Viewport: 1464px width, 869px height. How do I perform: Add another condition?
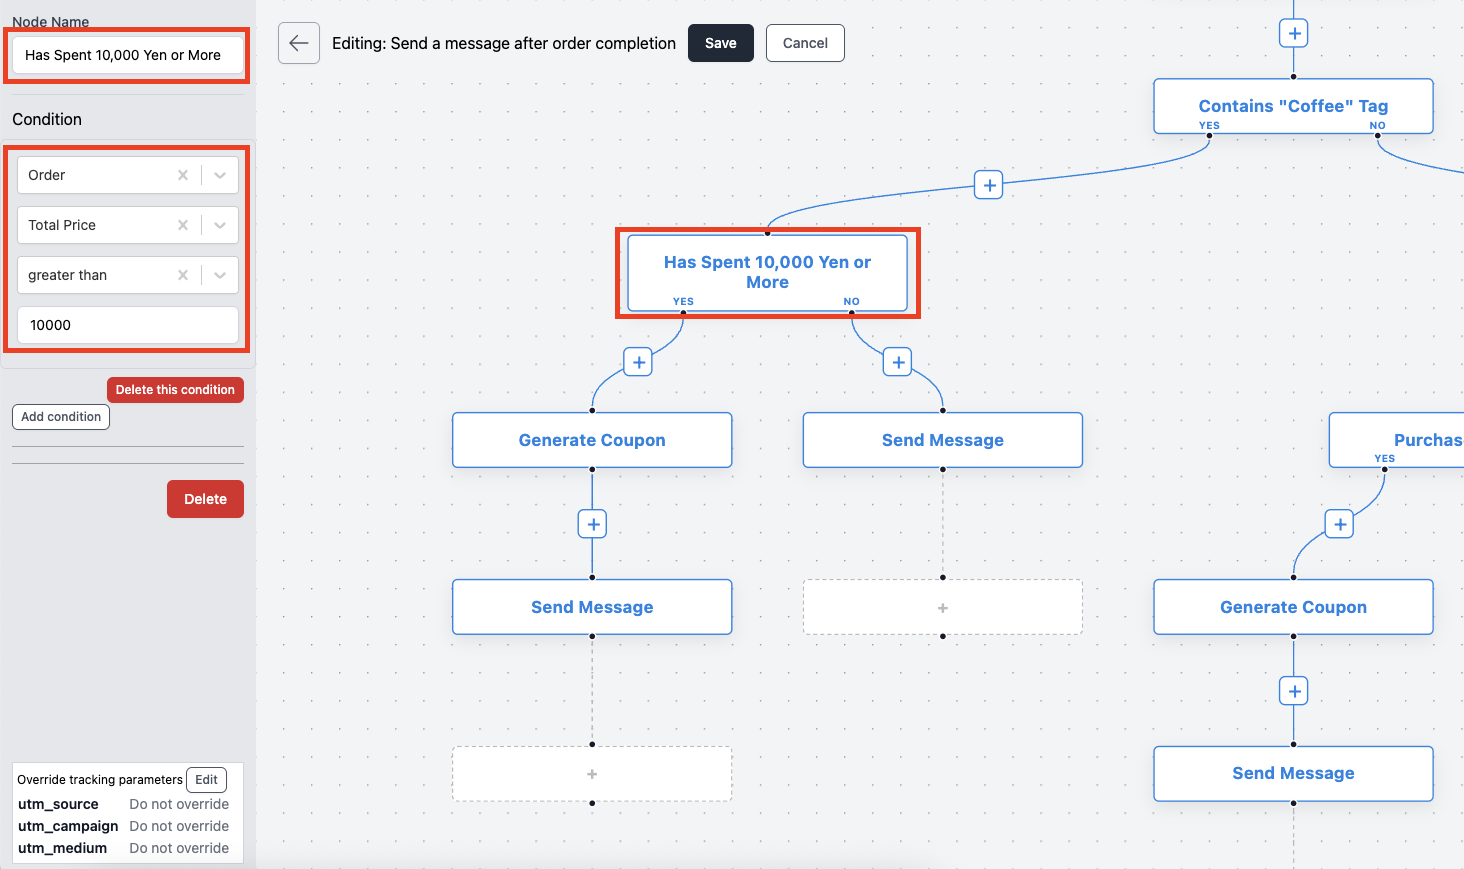pyautogui.click(x=61, y=417)
